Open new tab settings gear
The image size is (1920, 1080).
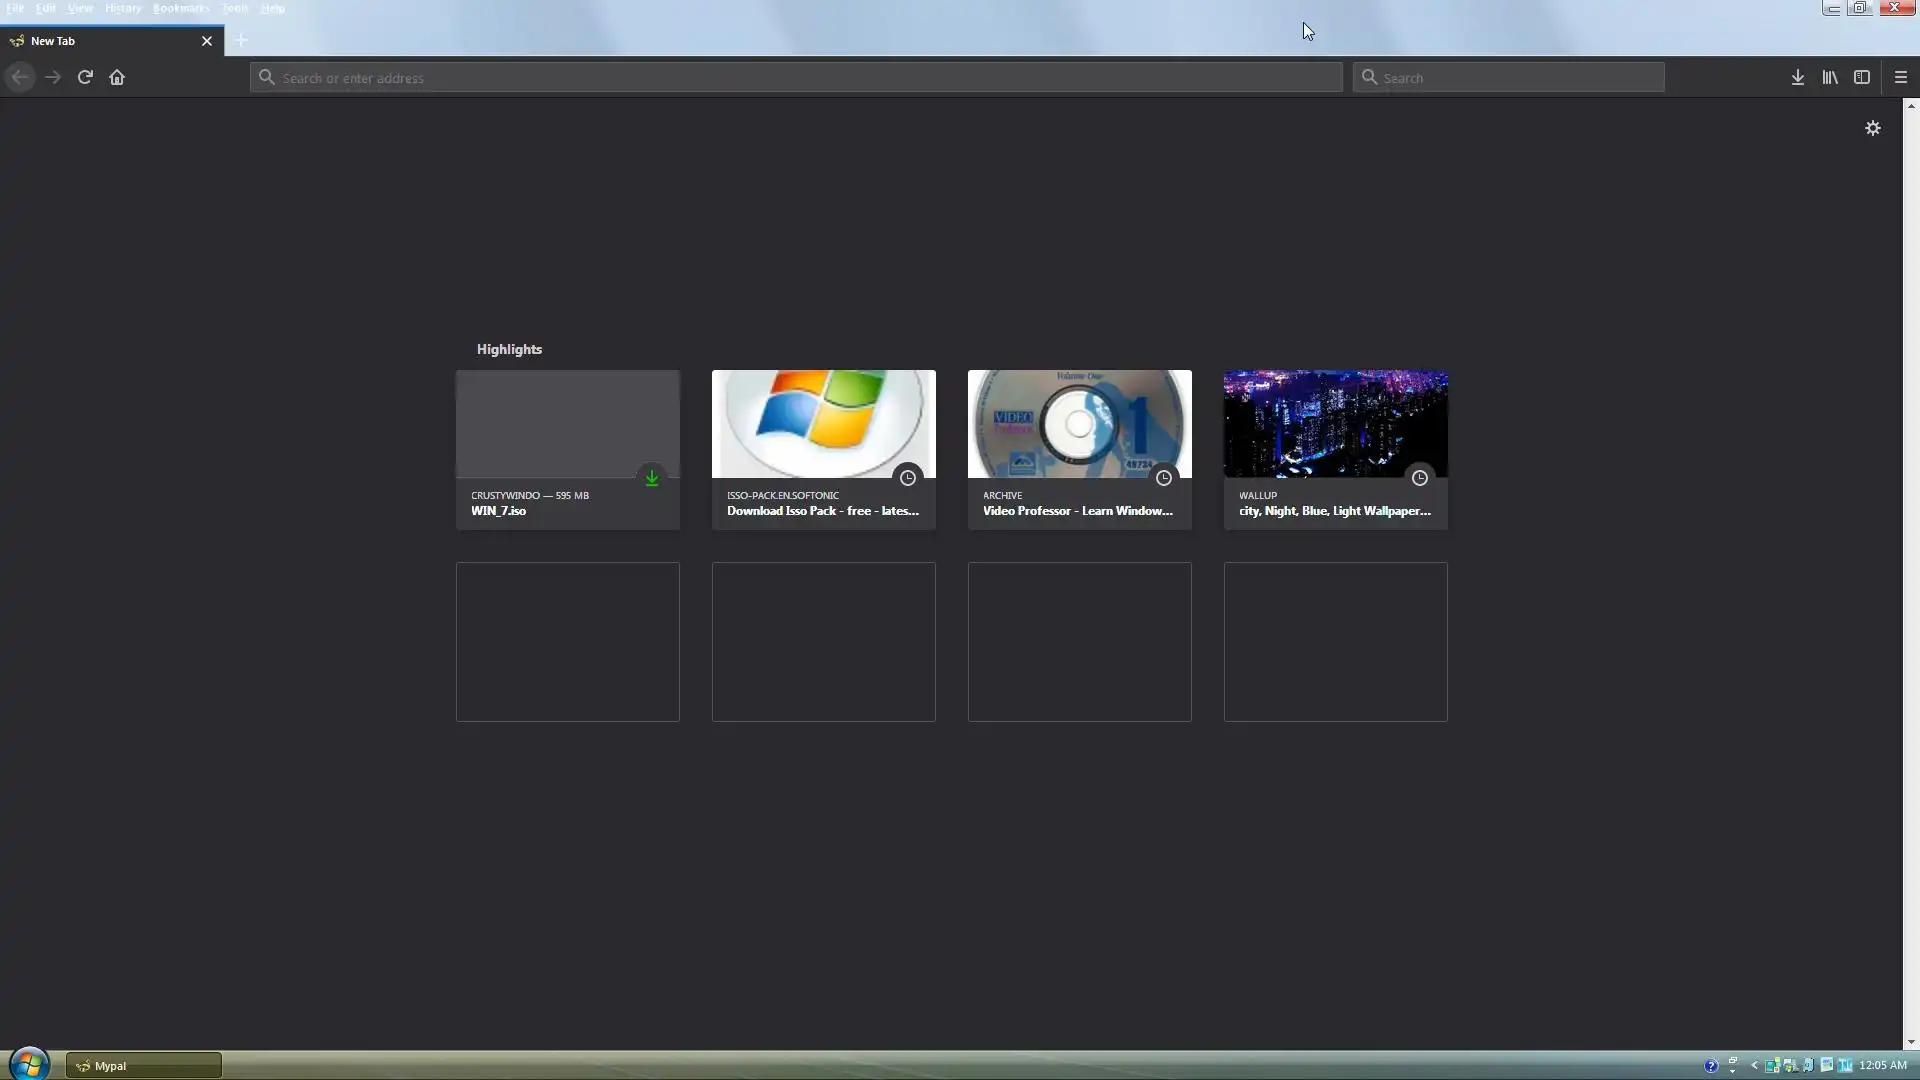(x=1872, y=128)
